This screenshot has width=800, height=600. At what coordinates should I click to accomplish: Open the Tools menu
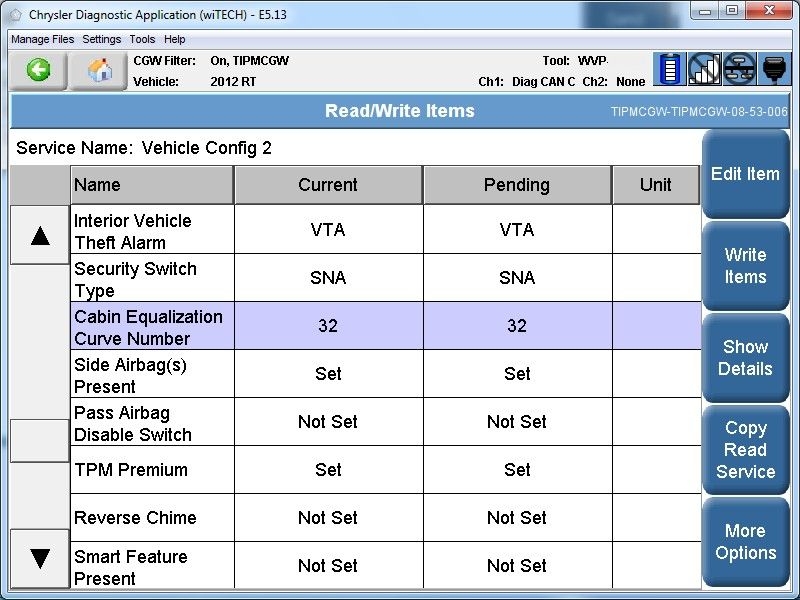[143, 39]
